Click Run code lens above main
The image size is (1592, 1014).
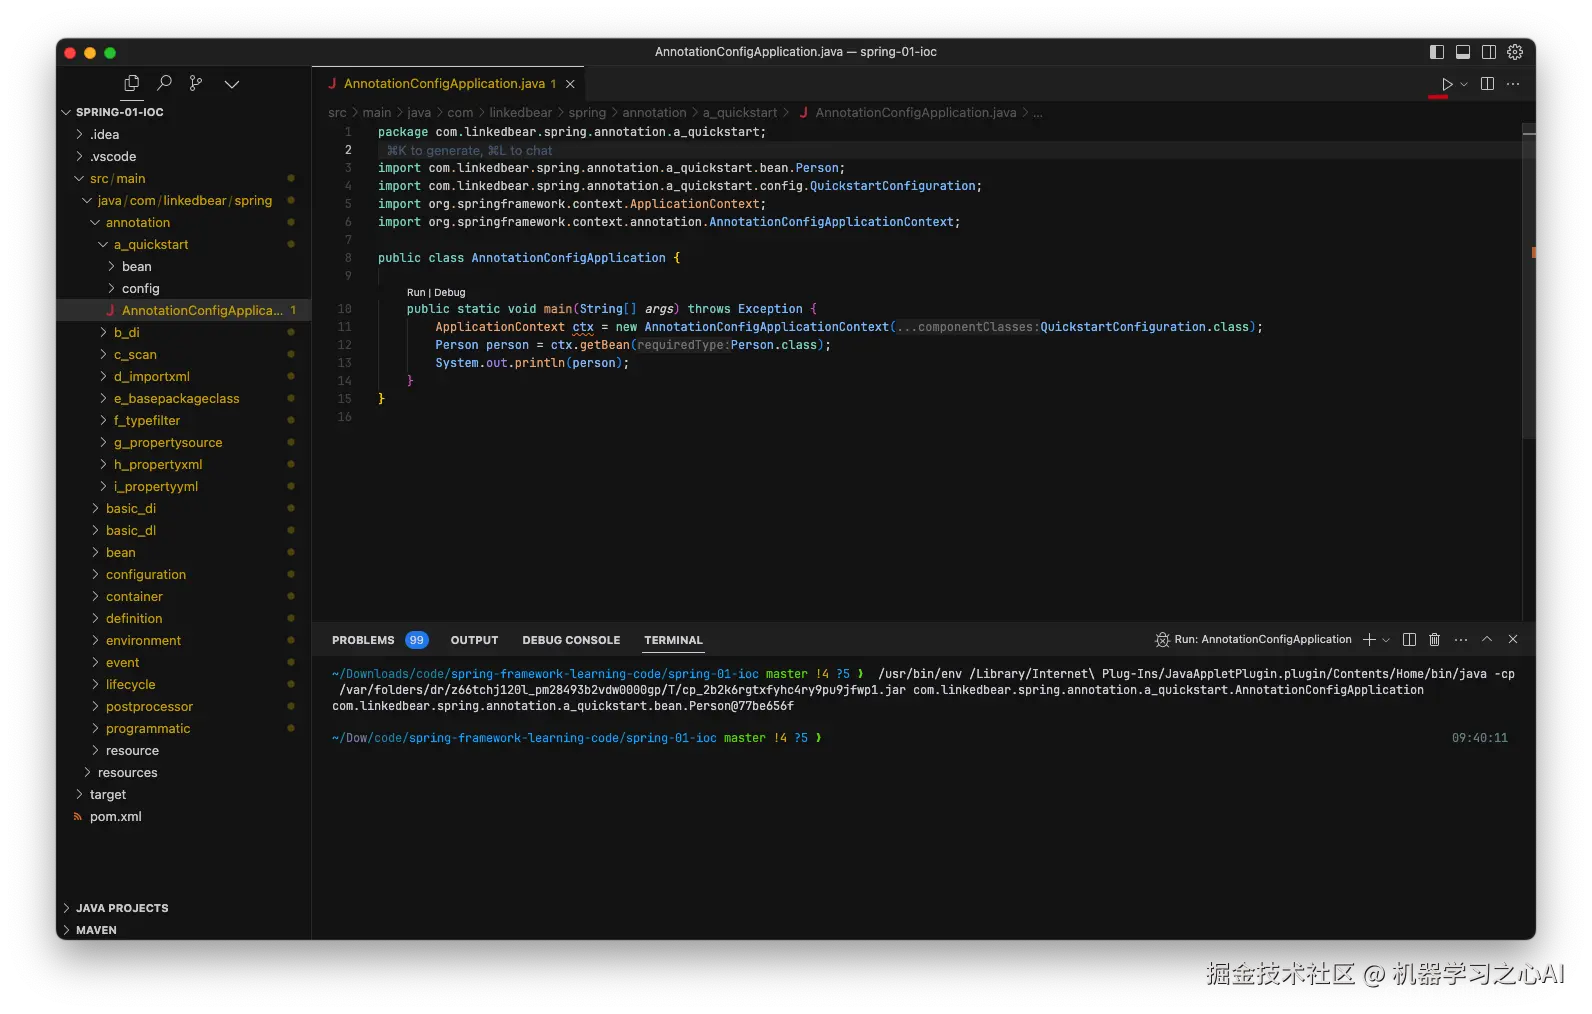click(415, 293)
